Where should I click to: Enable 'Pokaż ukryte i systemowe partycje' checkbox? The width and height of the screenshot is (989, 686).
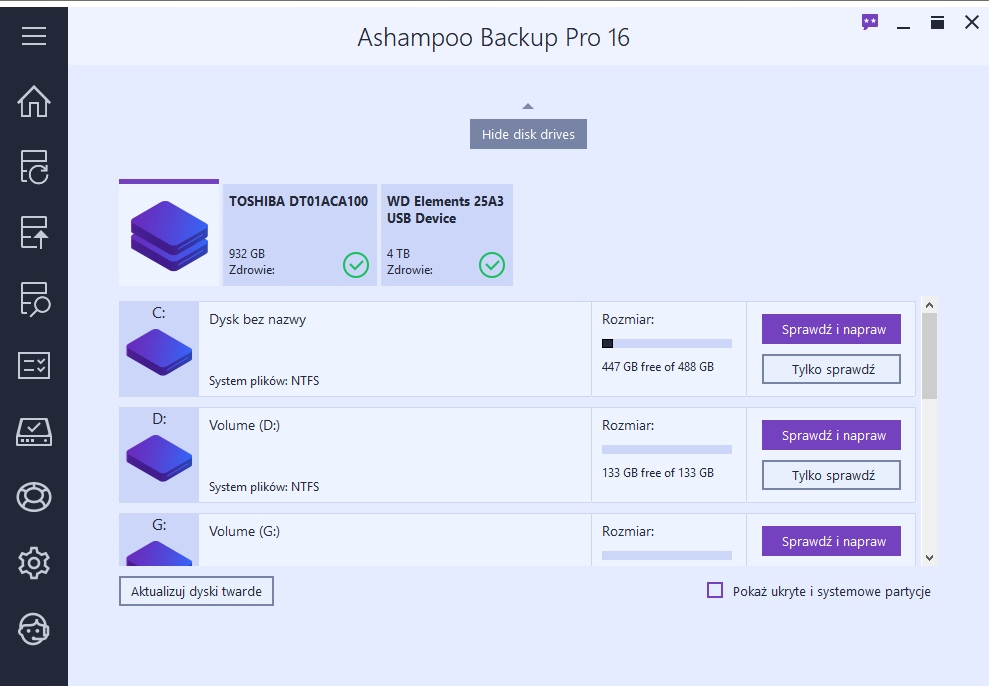coord(715,591)
